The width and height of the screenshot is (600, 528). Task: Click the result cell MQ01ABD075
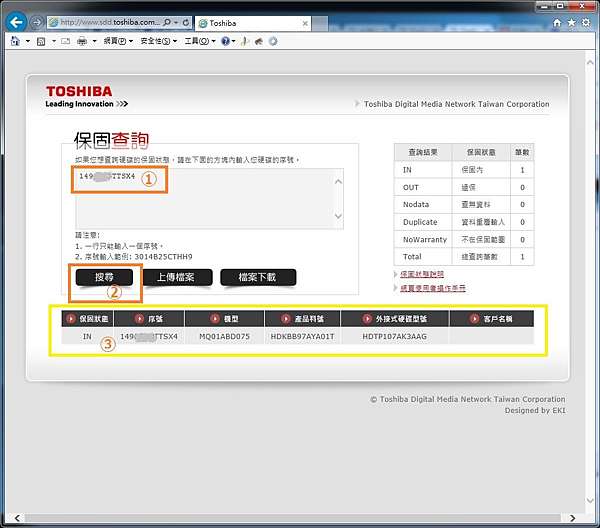click(x=225, y=336)
